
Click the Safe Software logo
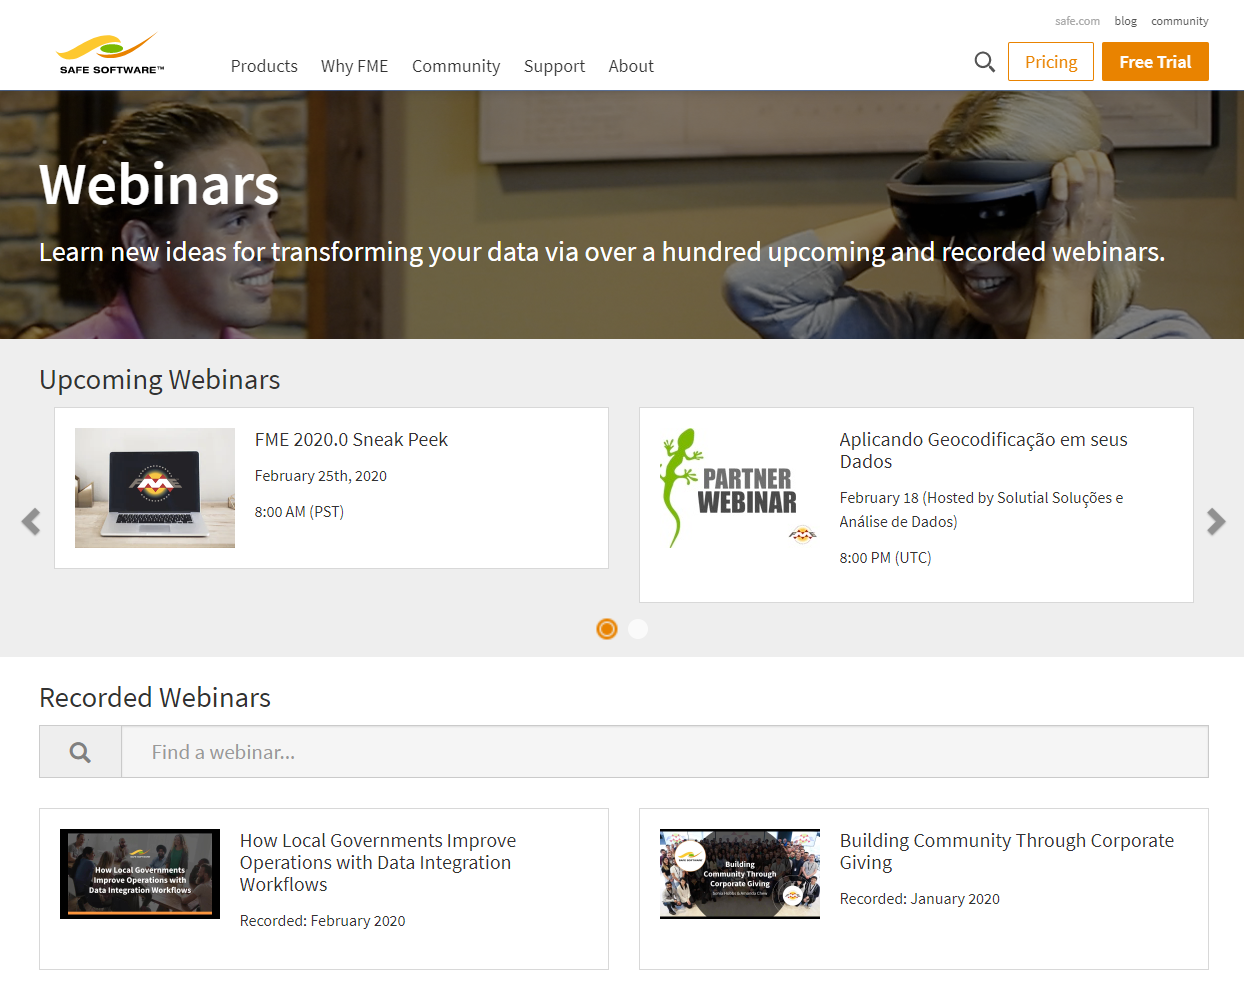coord(110,54)
